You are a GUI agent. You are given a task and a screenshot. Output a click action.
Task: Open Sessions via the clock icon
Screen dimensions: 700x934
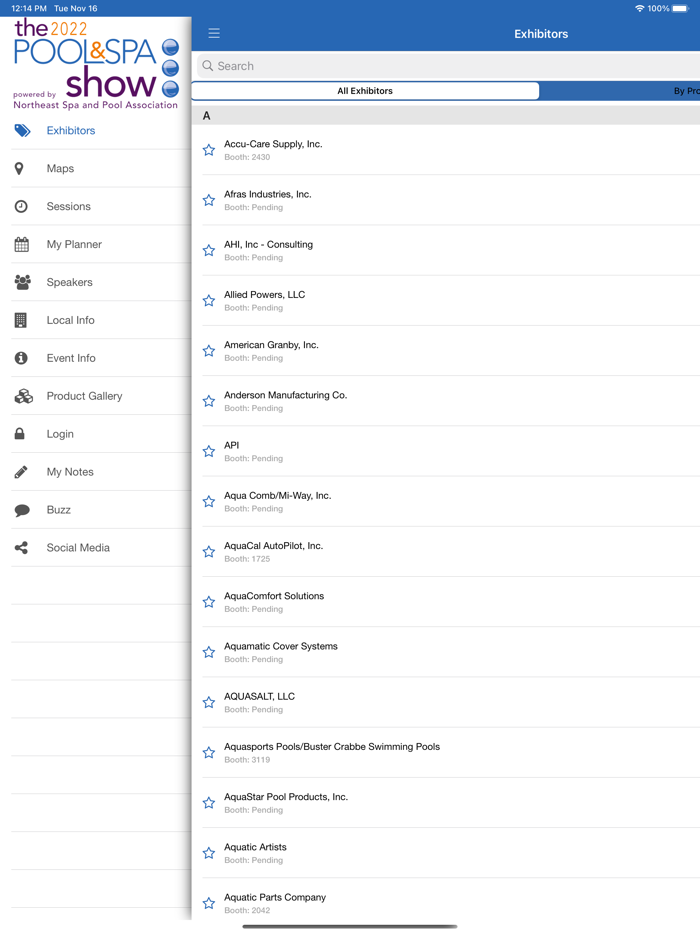[x=21, y=207]
